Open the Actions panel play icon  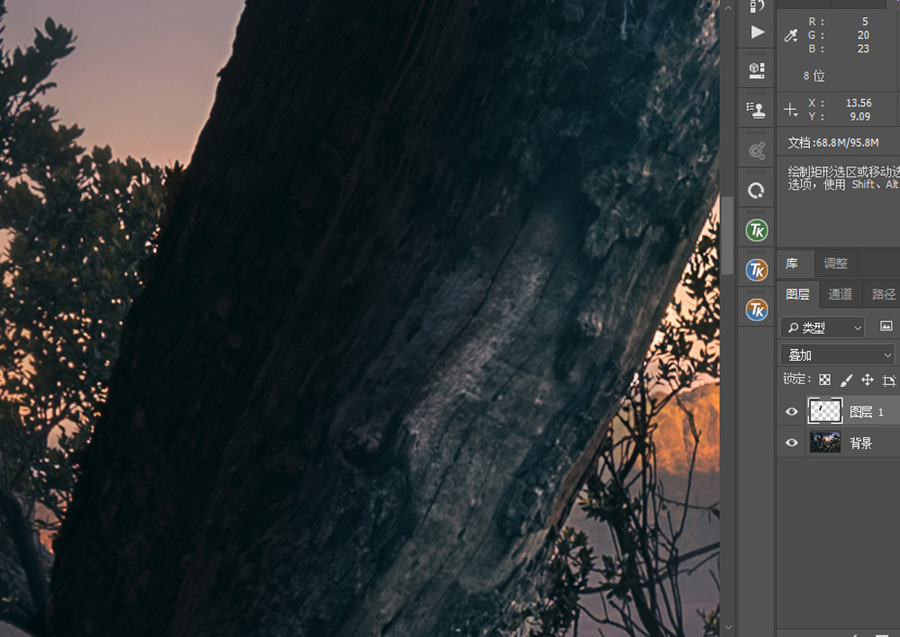click(x=757, y=32)
